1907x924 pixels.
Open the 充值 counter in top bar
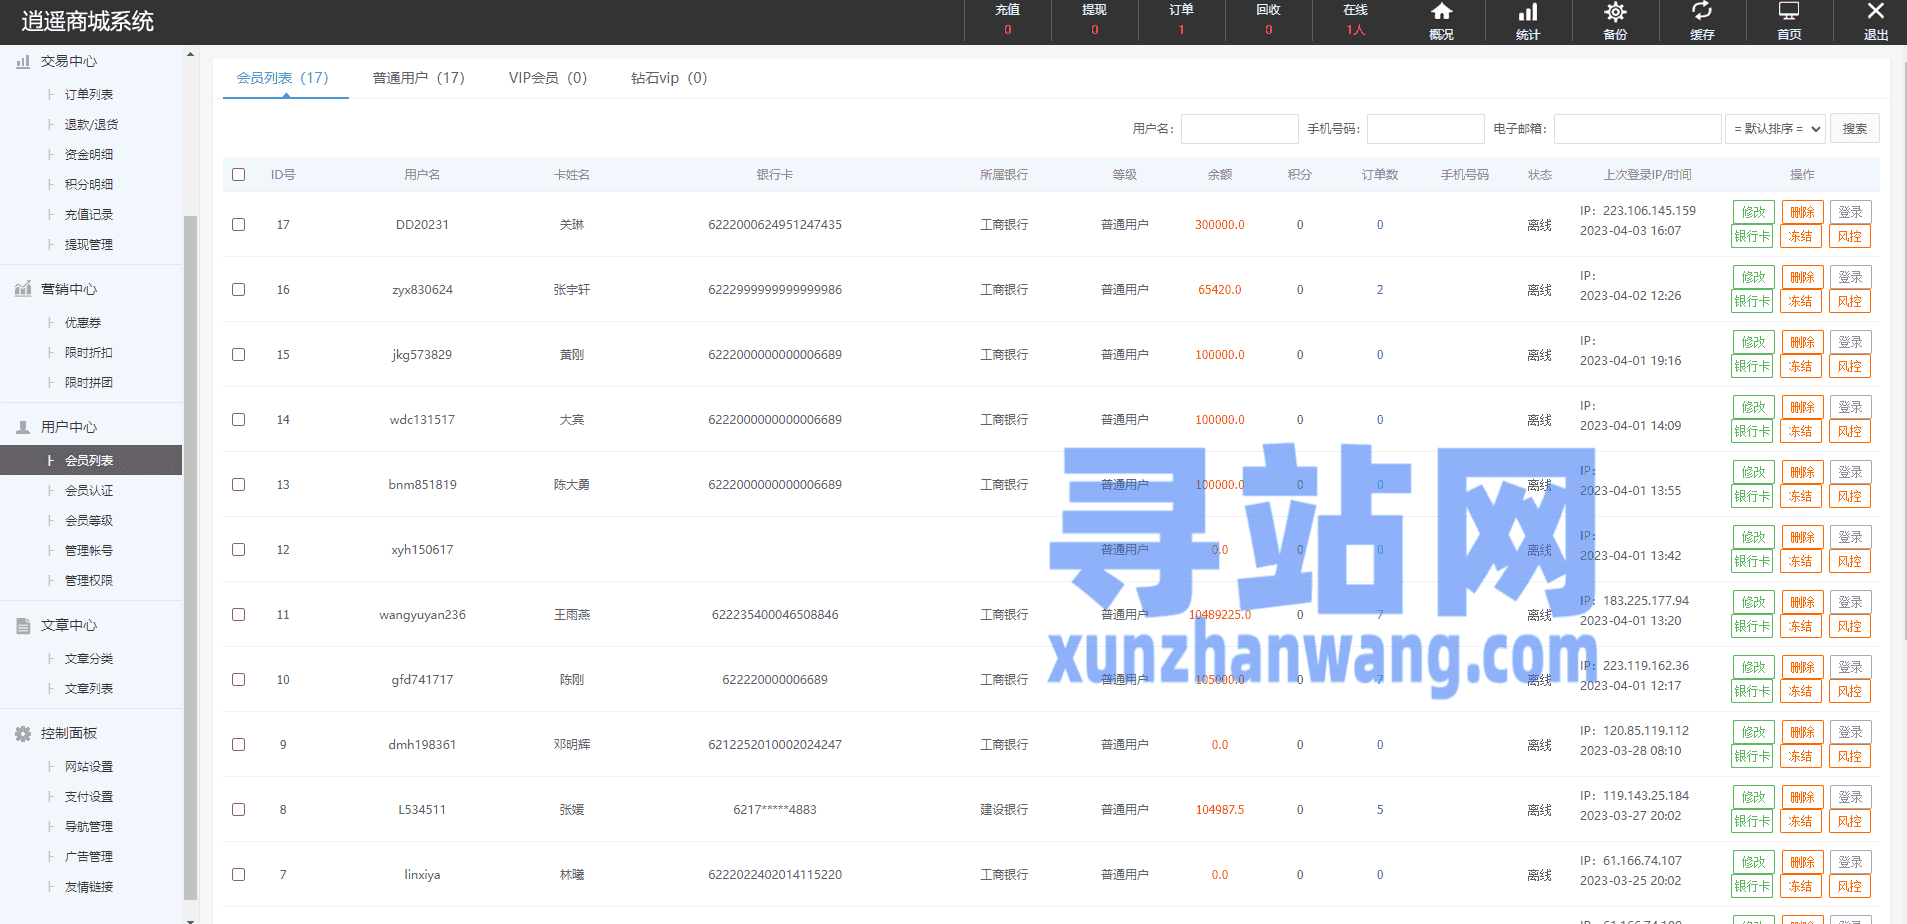(1008, 20)
